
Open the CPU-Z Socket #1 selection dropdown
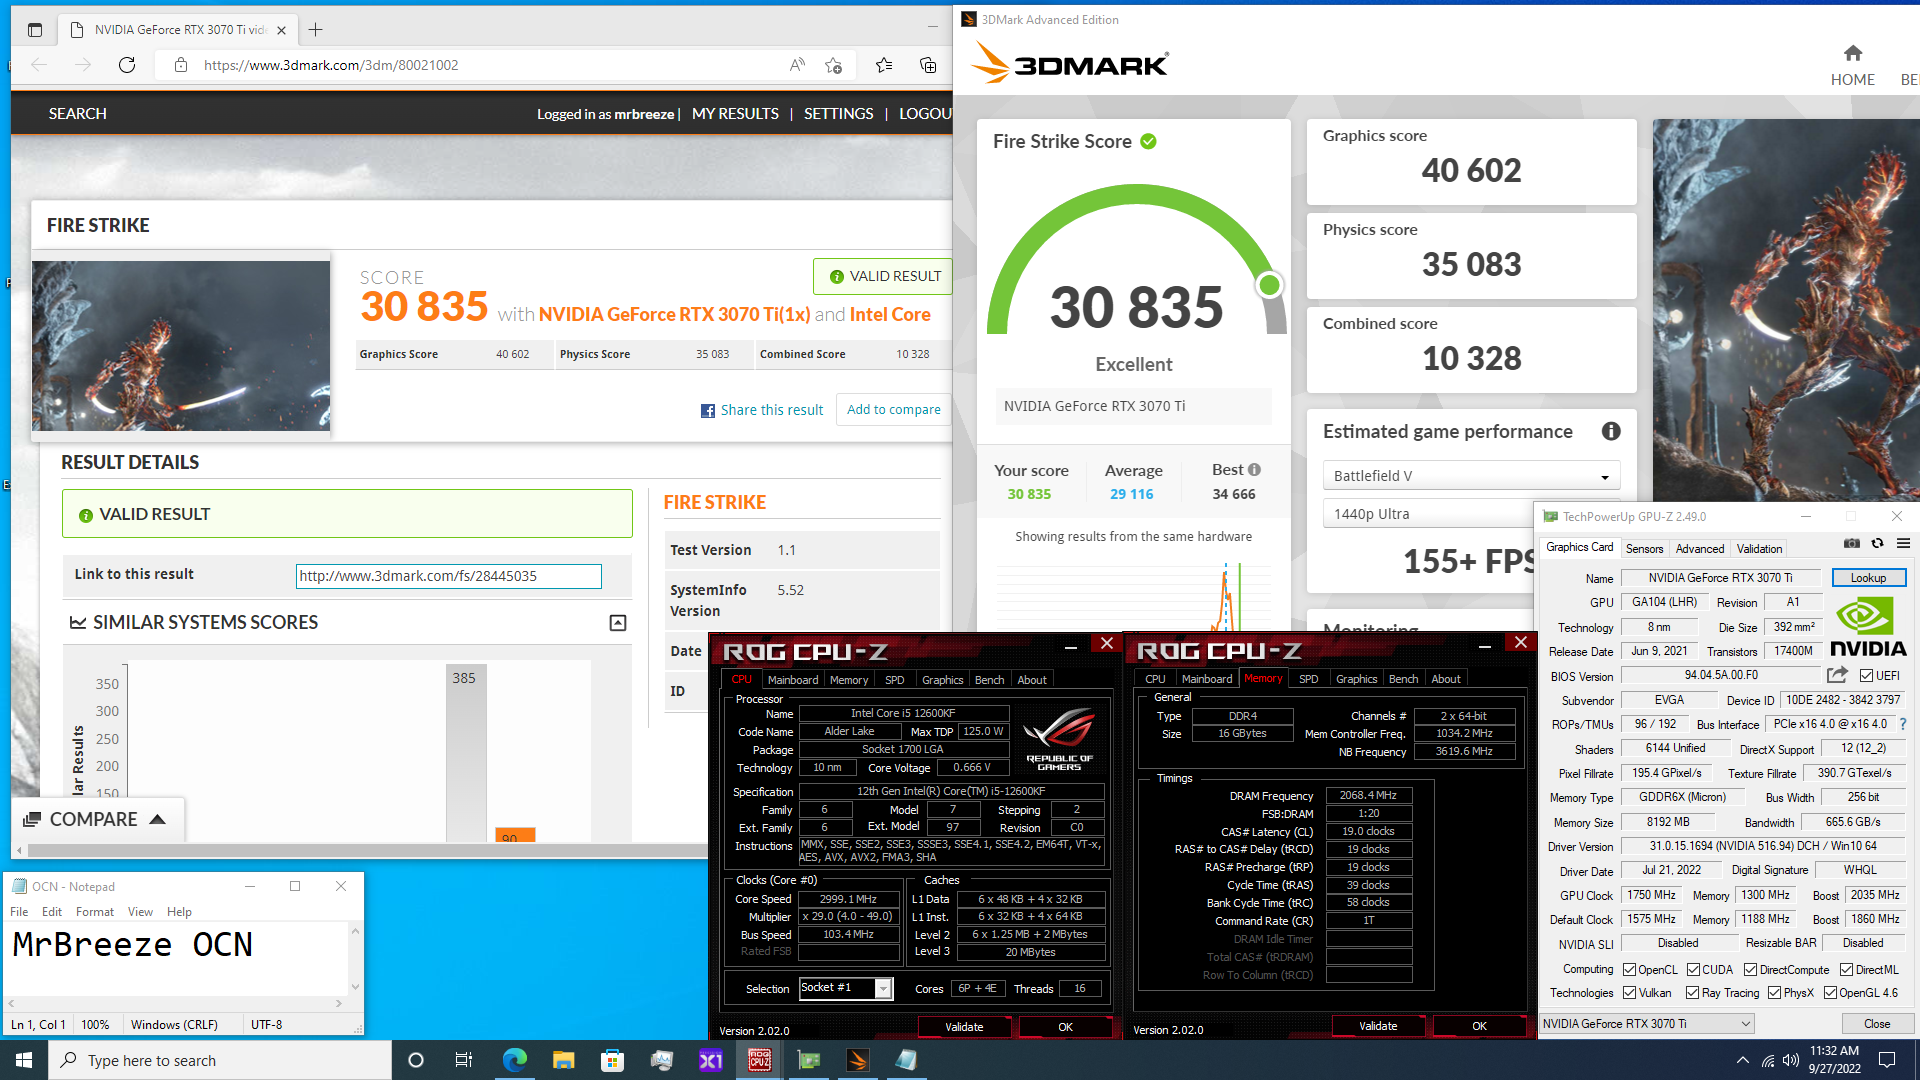[845, 988]
